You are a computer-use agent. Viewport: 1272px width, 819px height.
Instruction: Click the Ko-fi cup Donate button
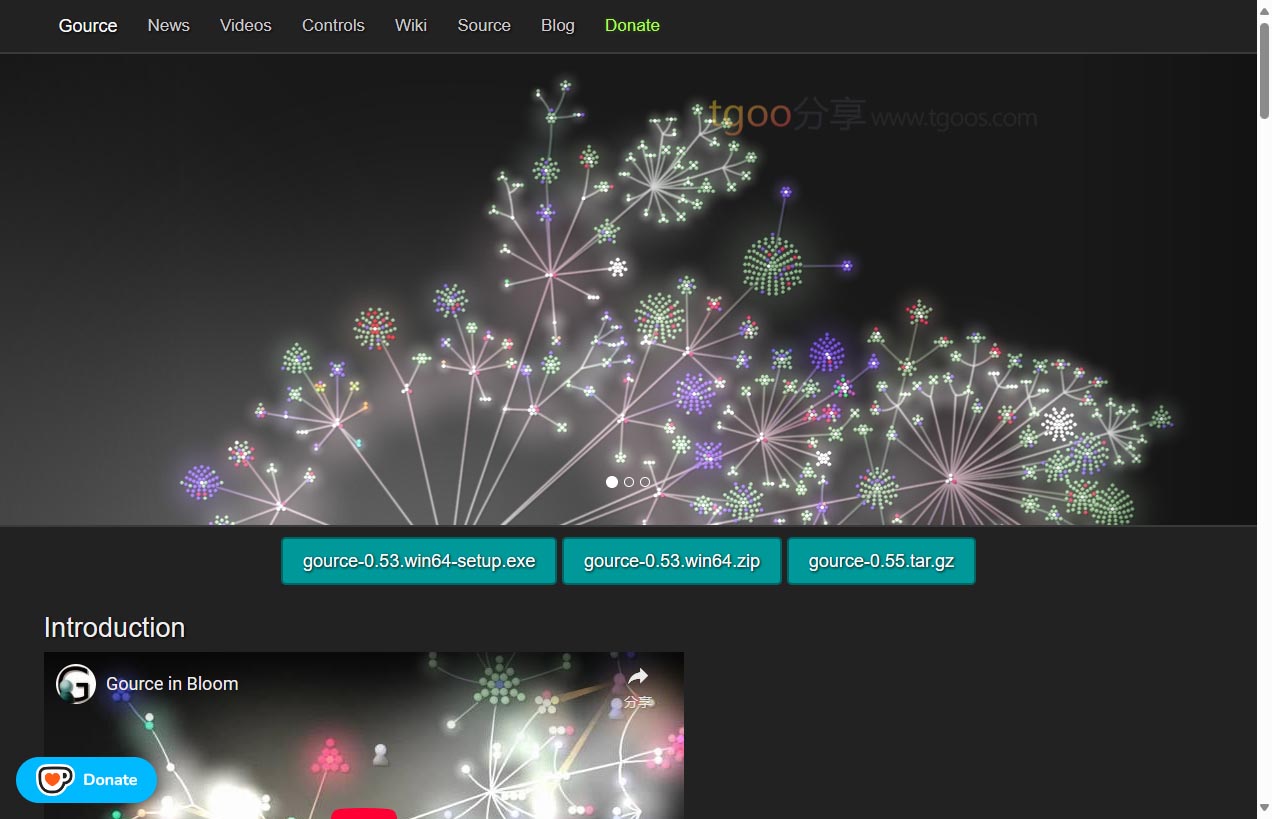tap(87, 780)
